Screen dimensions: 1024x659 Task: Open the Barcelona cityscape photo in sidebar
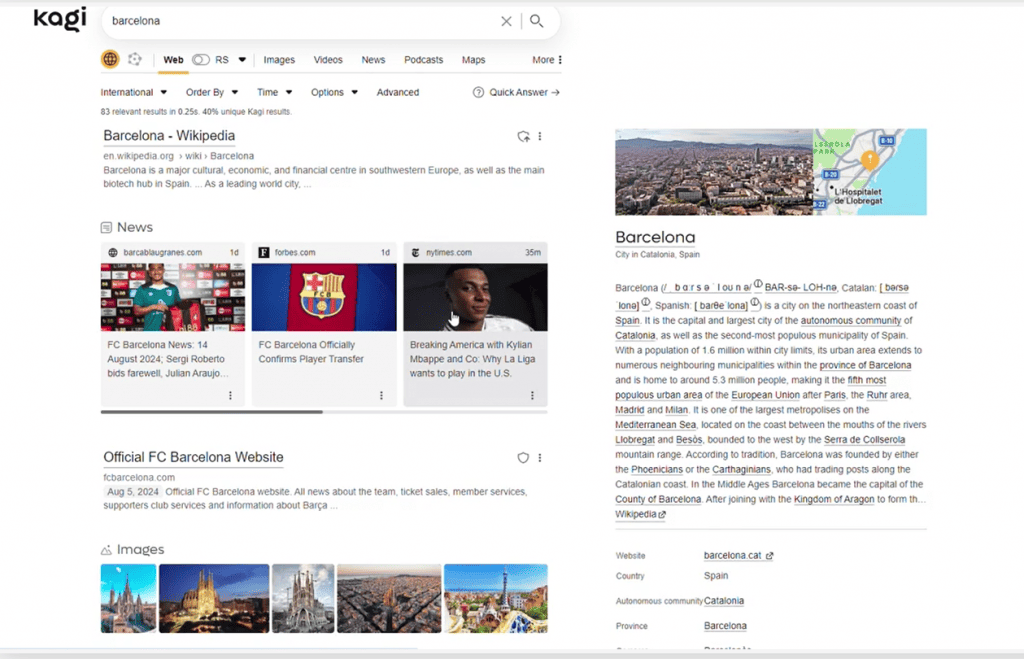[714, 172]
